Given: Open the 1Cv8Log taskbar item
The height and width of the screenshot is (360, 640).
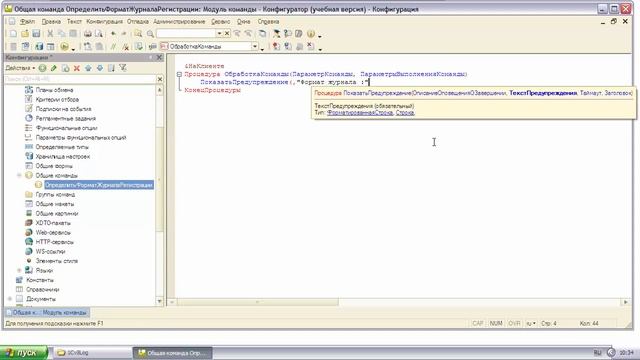Looking at the screenshot, I should click(x=92, y=353).
